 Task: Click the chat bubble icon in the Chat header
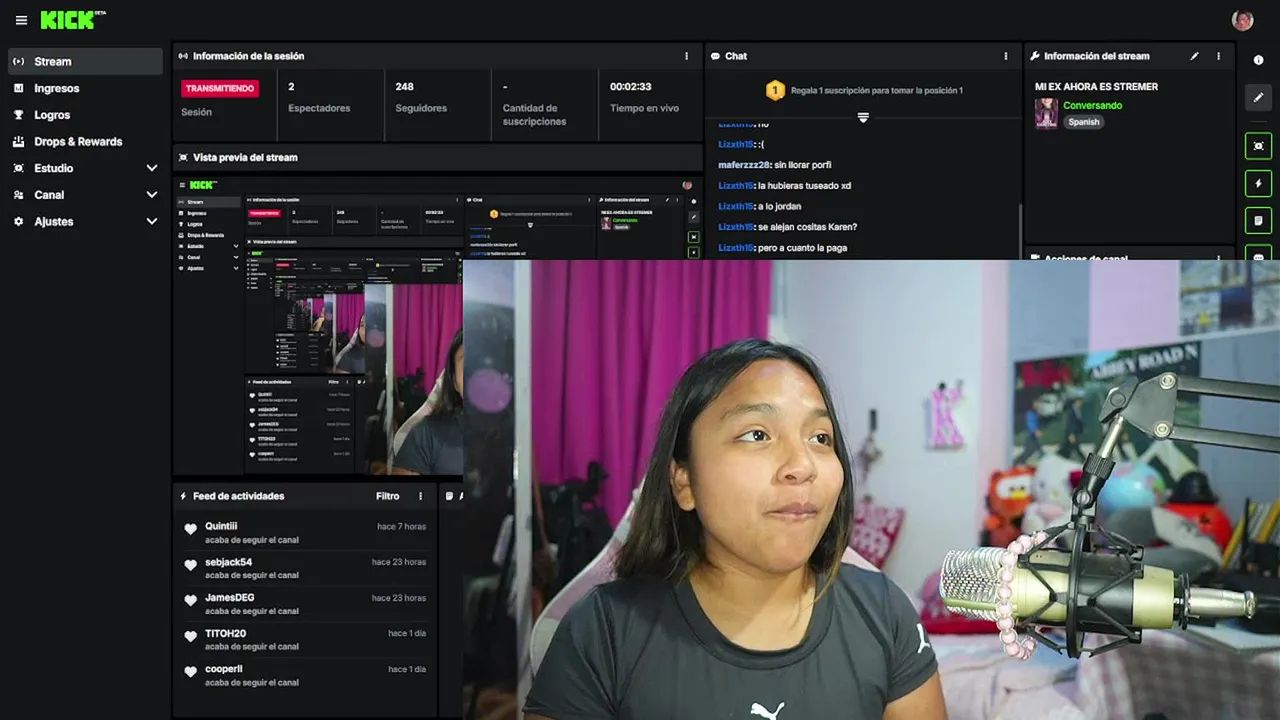point(715,56)
